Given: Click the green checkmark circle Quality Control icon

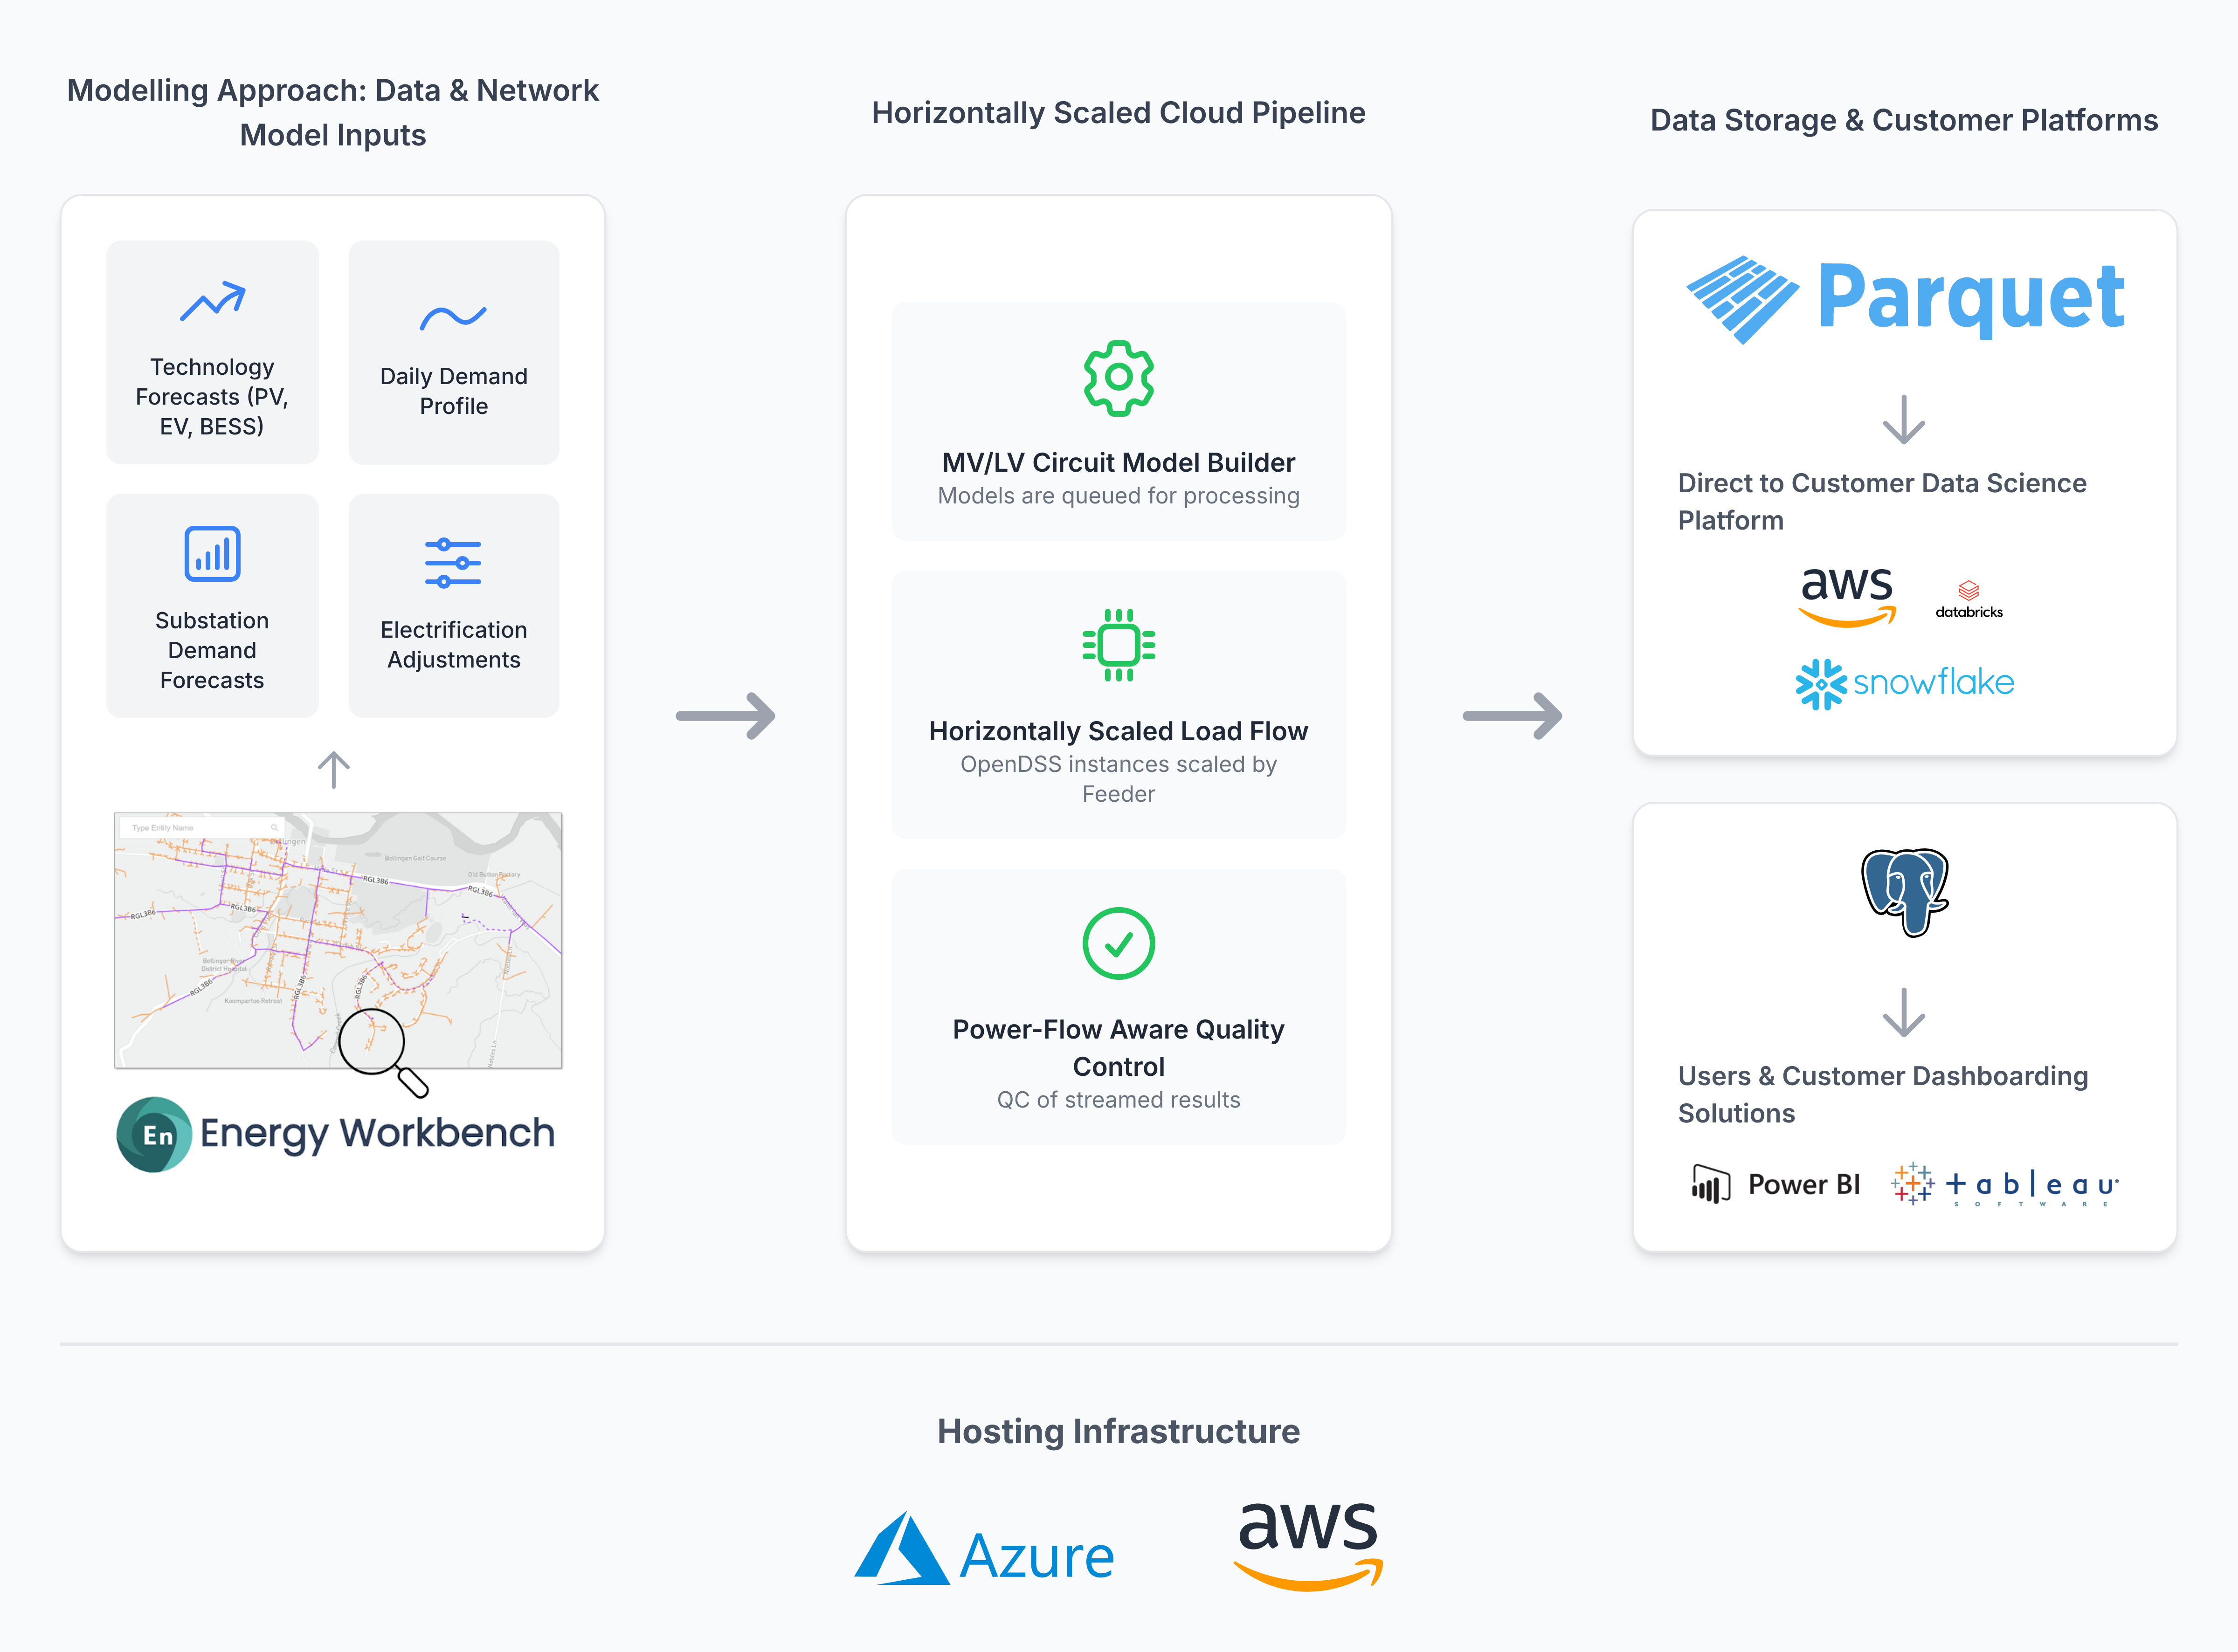Looking at the screenshot, I should 1118,943.
